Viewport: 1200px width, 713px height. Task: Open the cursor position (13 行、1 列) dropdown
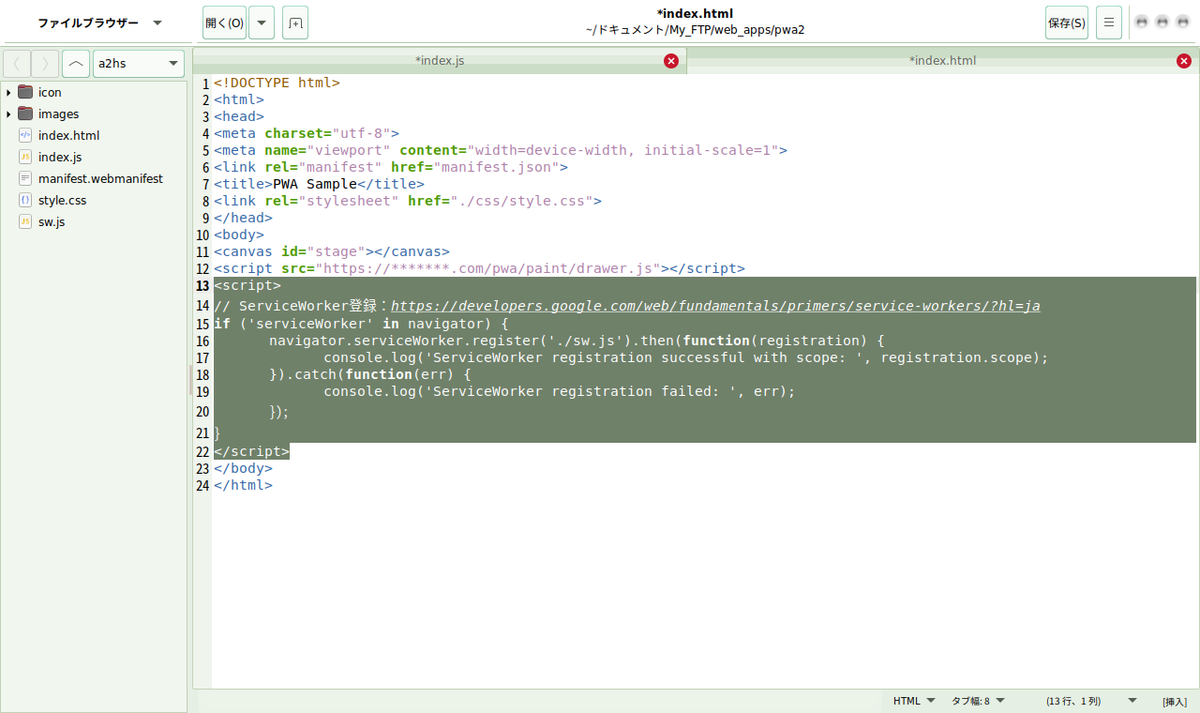pyautogui.click(x=1092, y=701)
